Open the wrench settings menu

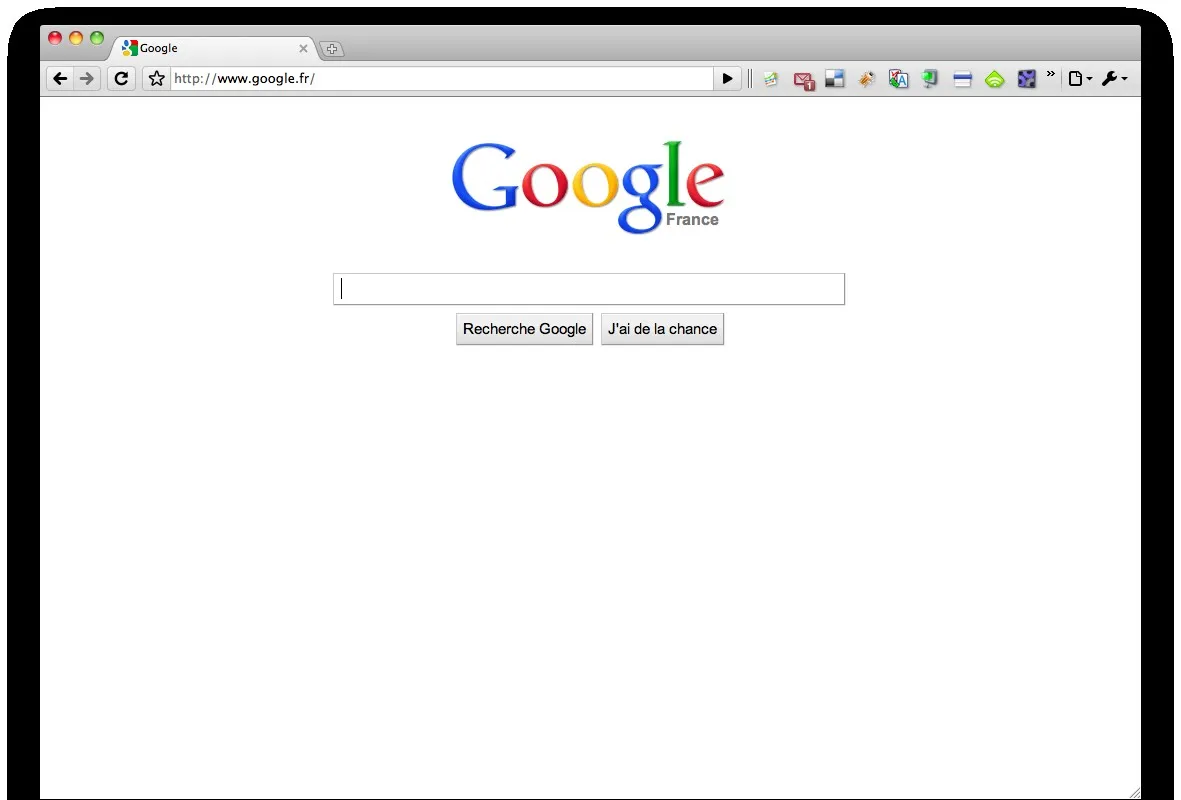(x=1115, y=78)
